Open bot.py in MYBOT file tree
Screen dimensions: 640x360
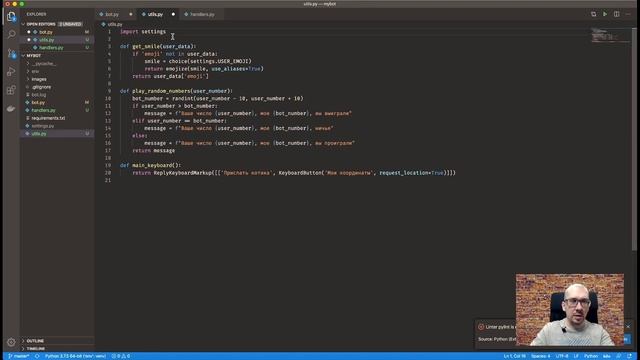[x=57, y=102]
